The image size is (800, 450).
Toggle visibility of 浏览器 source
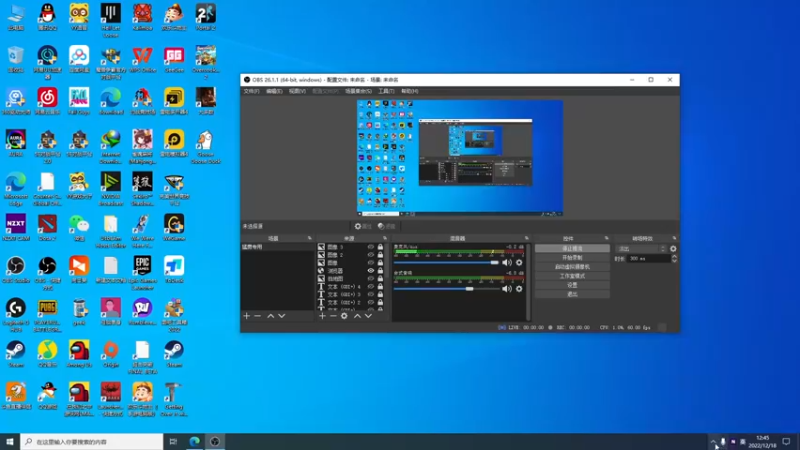tap(371, 270)
